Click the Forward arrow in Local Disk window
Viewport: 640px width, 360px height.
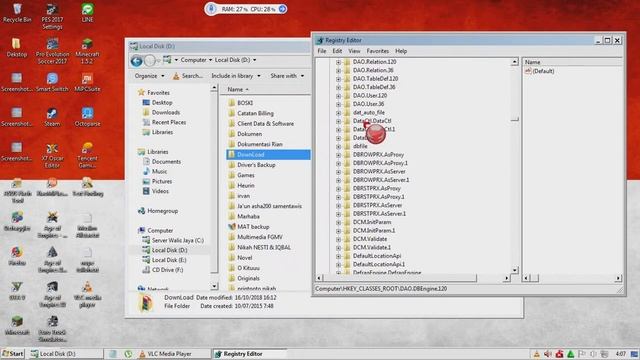tap(150, 61)
